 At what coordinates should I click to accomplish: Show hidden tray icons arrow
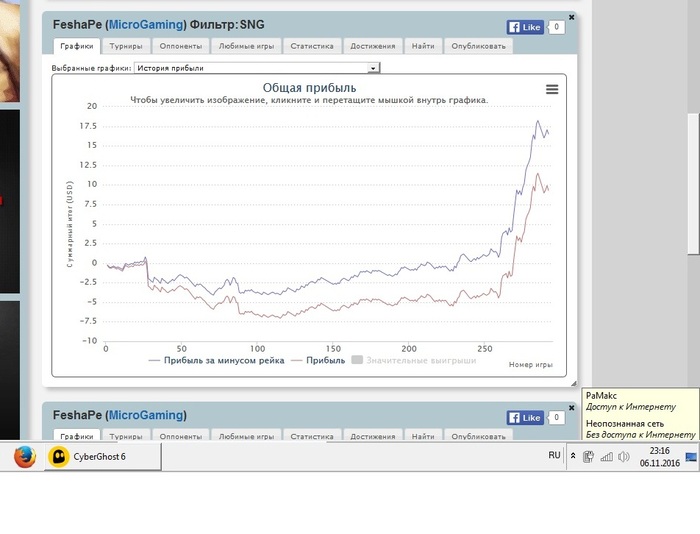click(573, 456)
